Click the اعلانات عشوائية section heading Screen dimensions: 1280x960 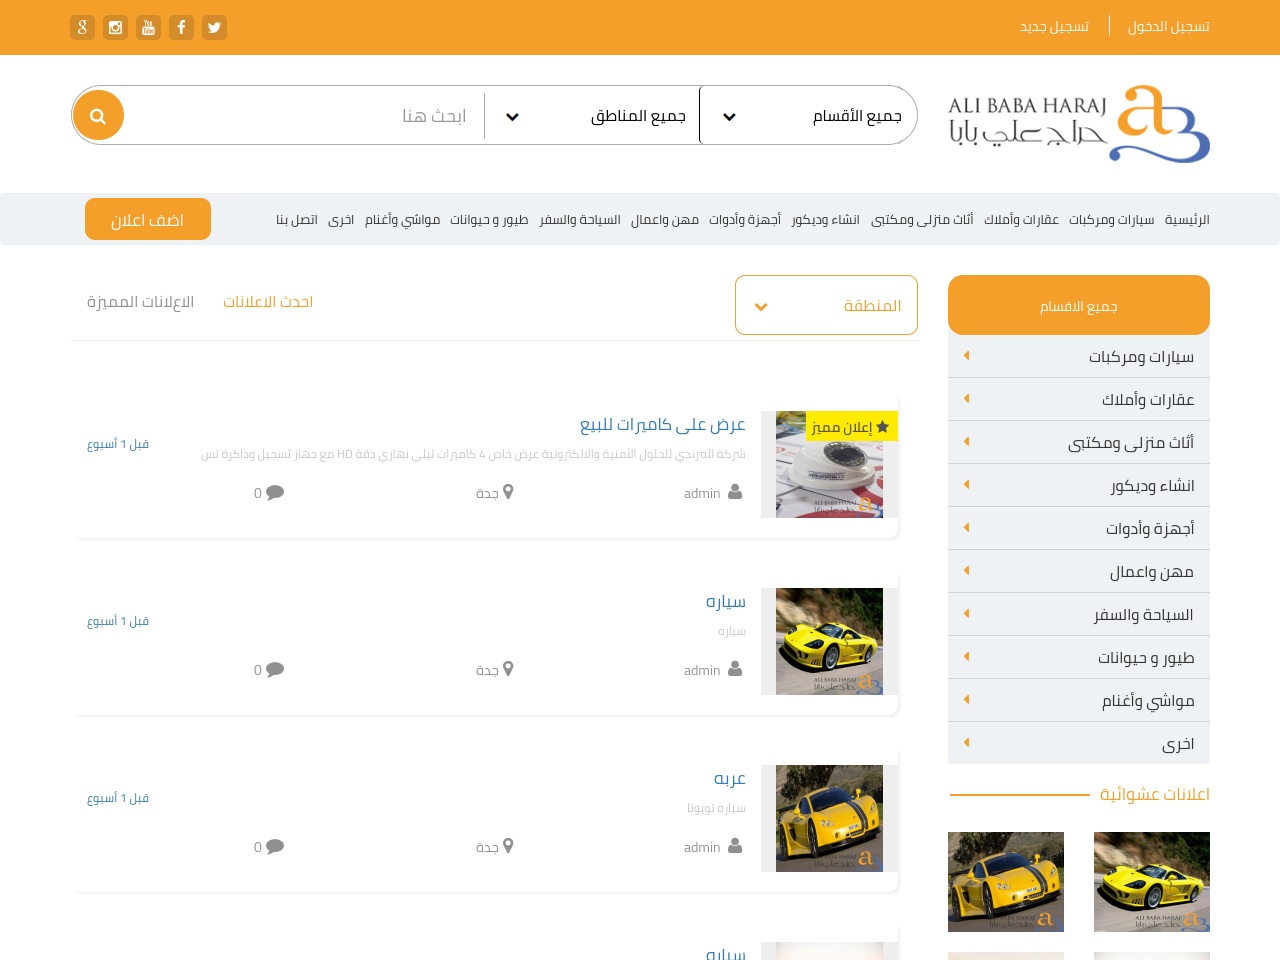click(x=1155, y=794)
